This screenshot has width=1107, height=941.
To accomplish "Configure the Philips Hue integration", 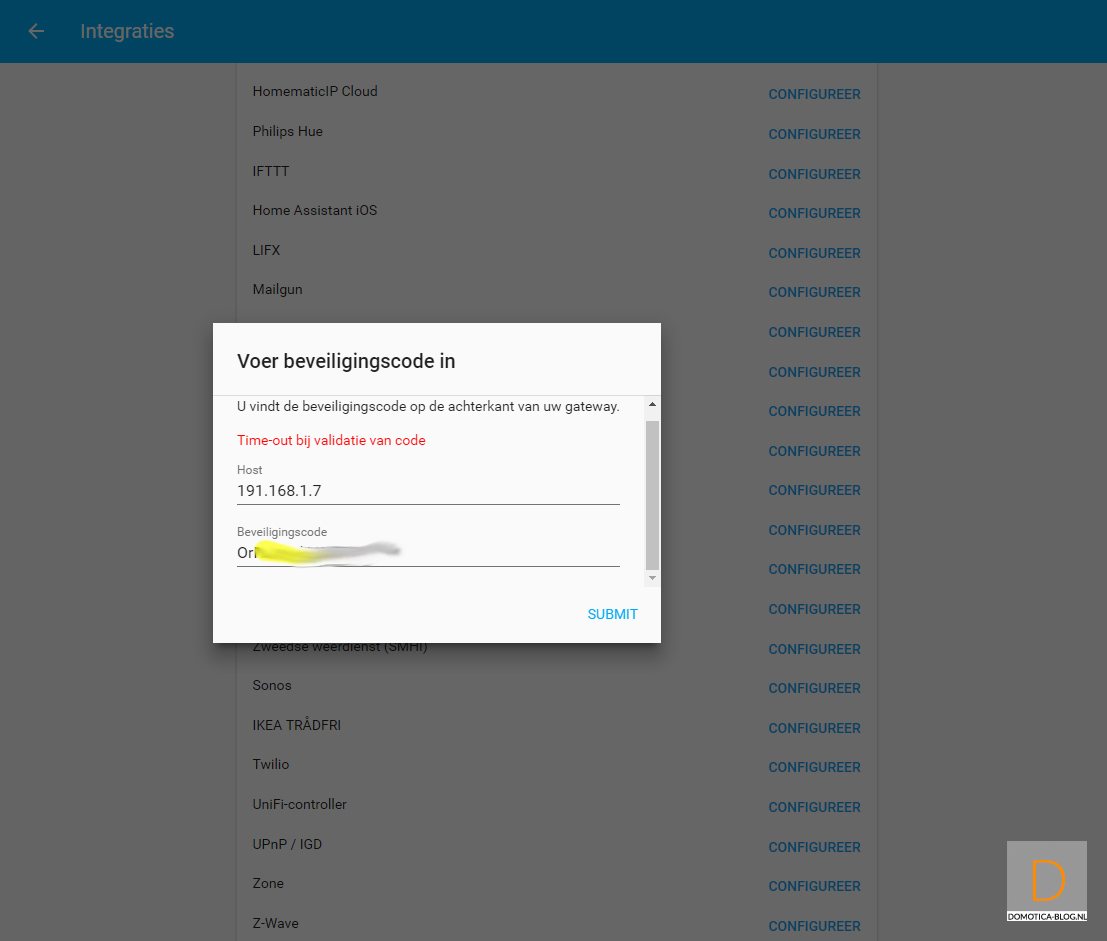I will point(814,134).
